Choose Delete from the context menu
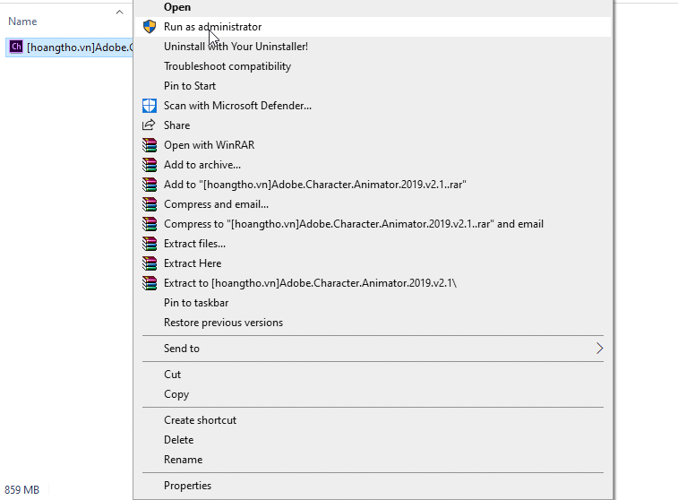The width and height of the screenshot is (678, 500). tap(373, 440)
